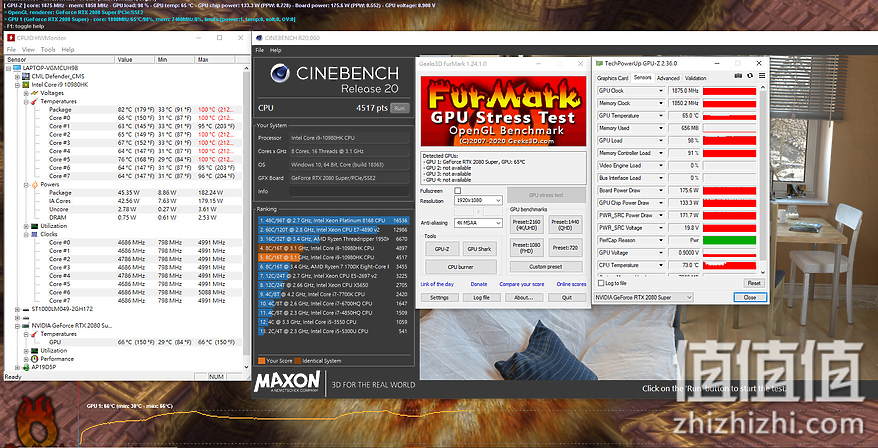Expand the Utilization node under Intel Core i9
Screen dimensions: 878x448
(26, 226)
